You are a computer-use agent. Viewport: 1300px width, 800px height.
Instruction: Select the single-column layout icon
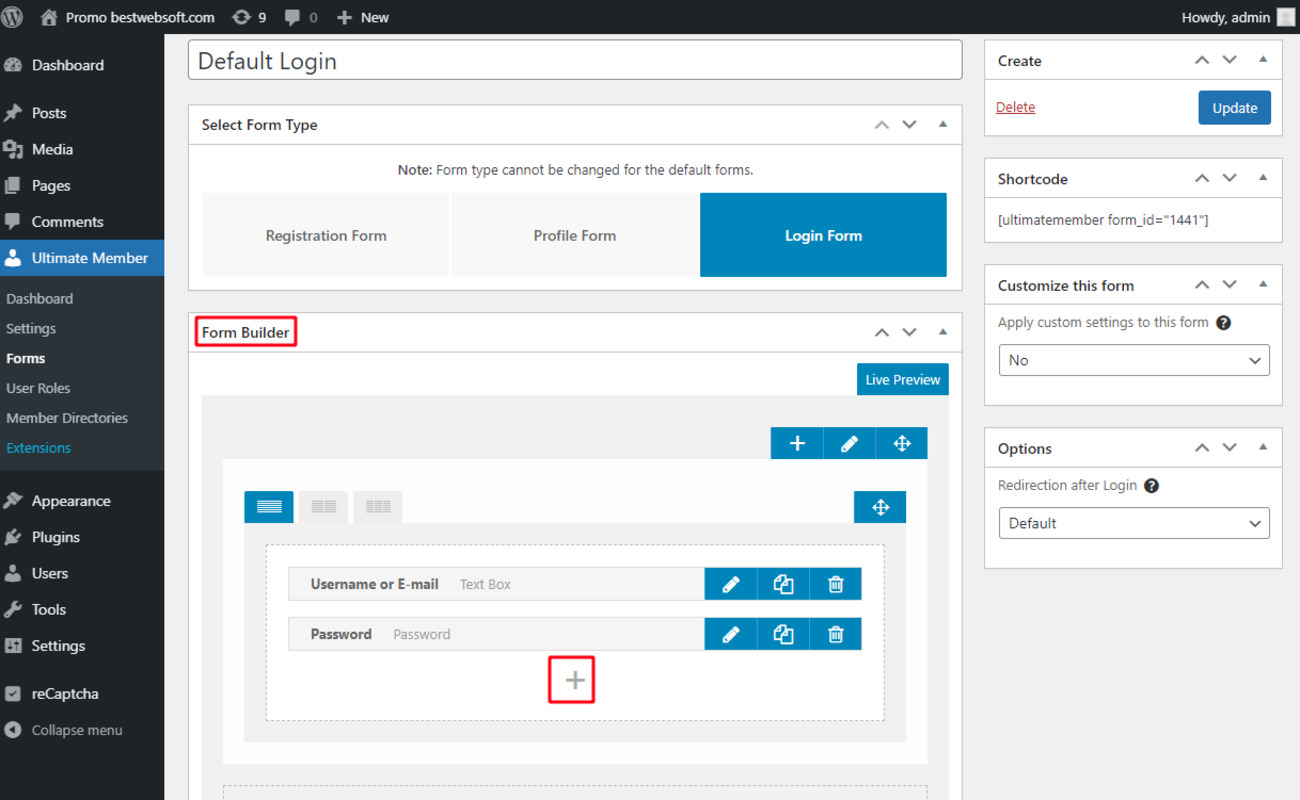point(269,507)
